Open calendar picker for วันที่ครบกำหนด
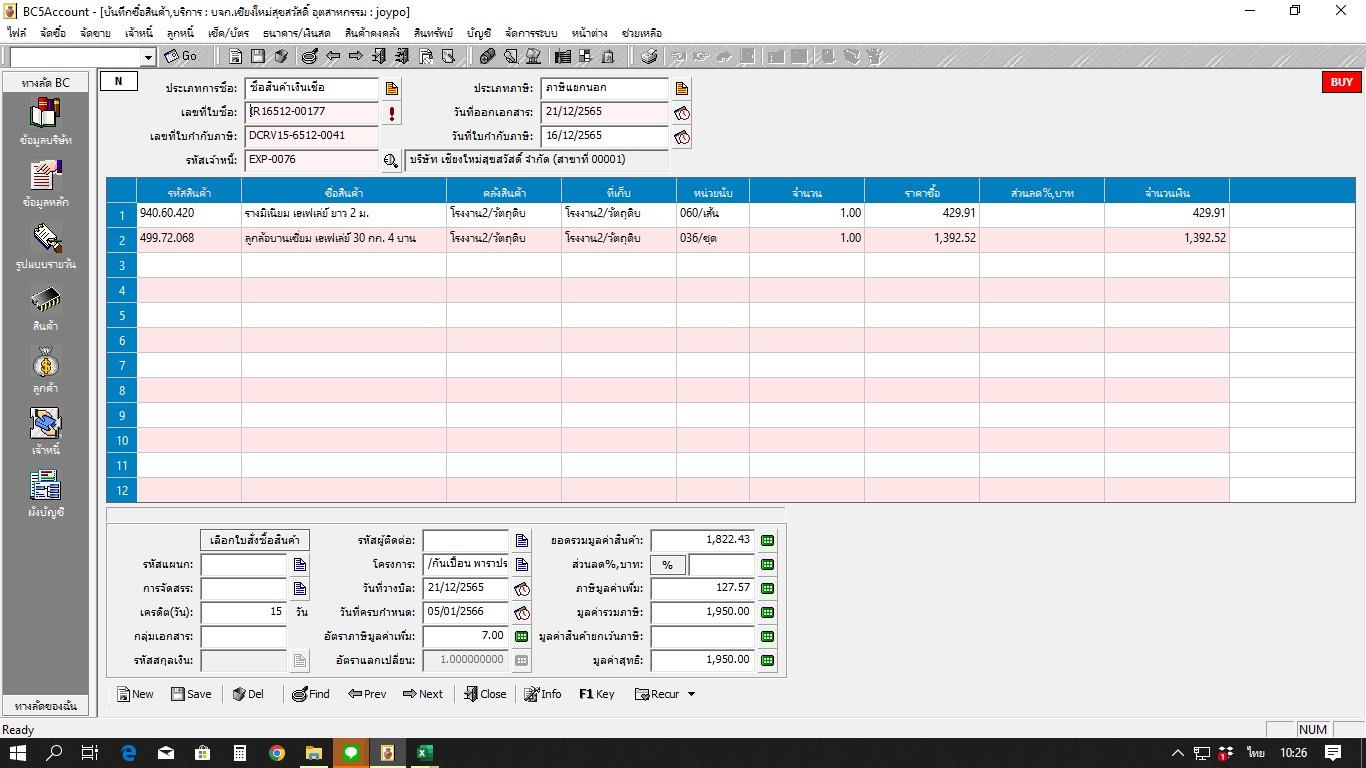The width and height of the screenshot is (1366, 768). point(521,613)
